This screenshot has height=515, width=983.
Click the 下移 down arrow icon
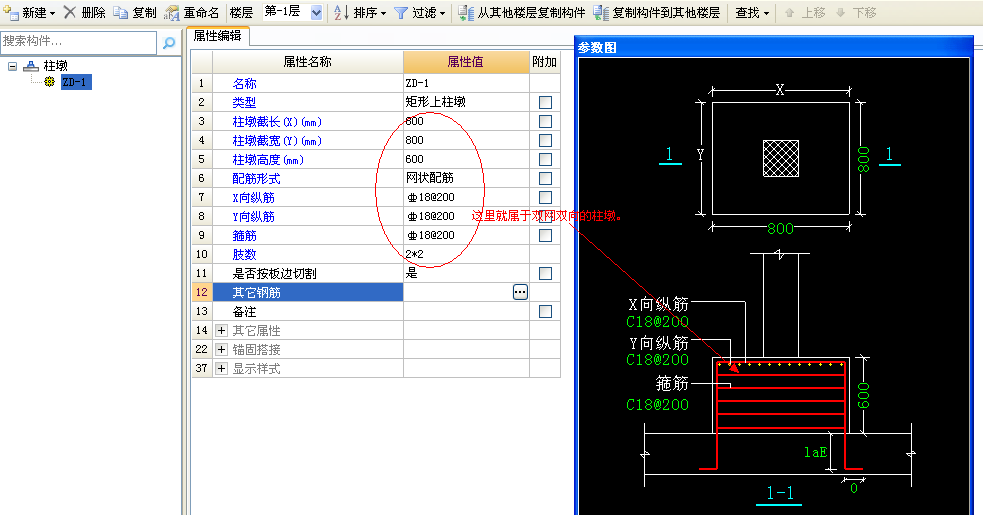pyautogui.click(x=841, y=13)
